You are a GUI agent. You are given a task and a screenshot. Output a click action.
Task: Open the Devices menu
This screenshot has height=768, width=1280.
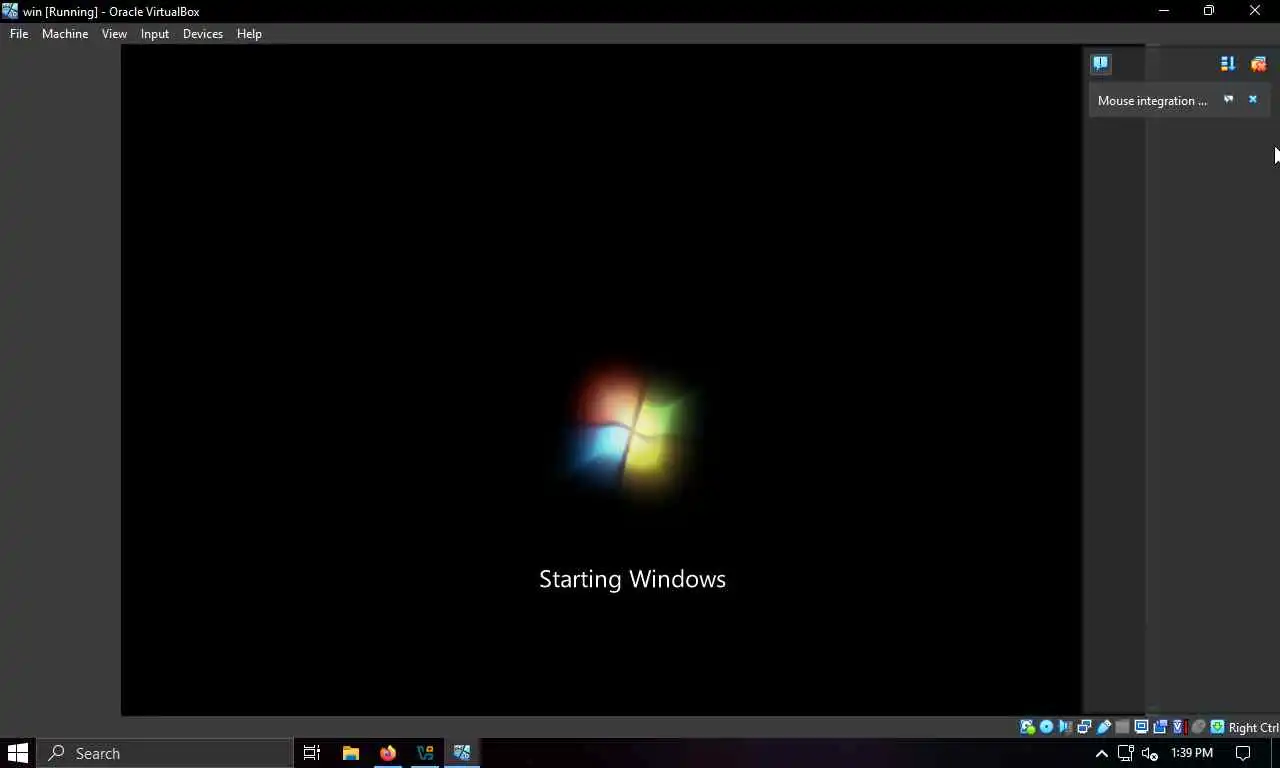tap(203, 33)
